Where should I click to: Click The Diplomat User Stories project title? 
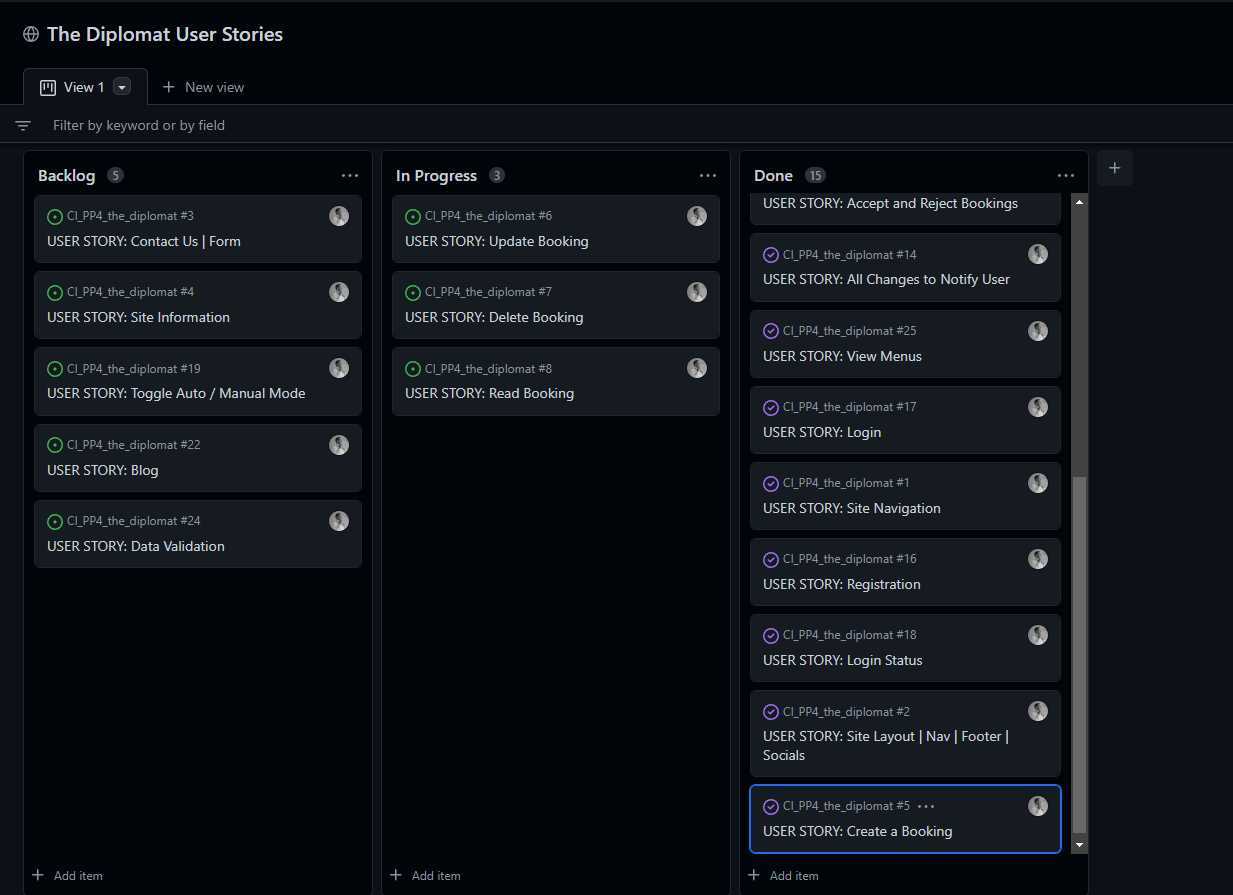(165, 34)
